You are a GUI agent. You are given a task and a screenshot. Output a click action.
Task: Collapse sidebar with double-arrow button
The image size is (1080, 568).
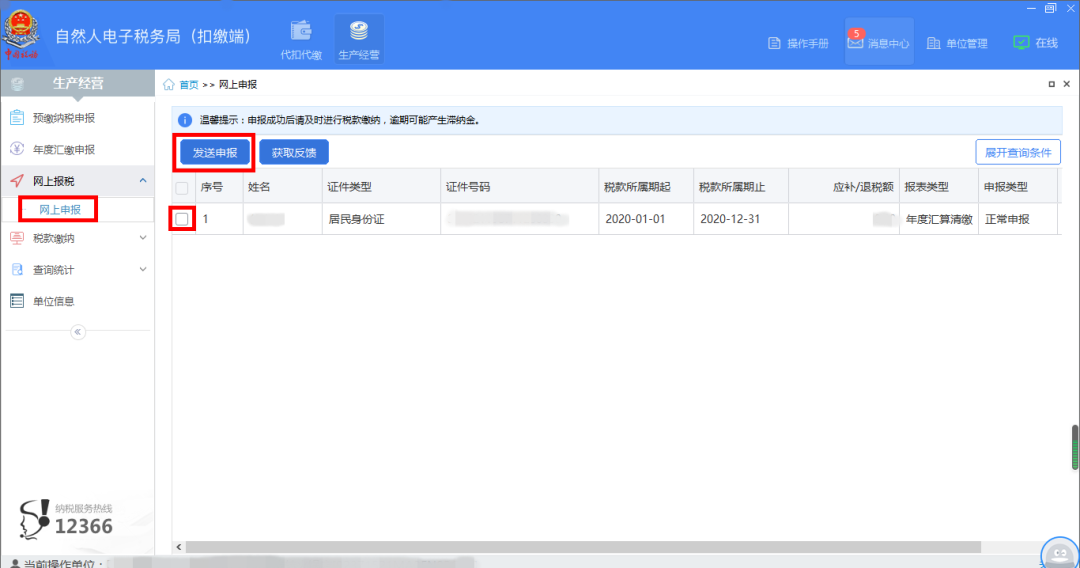tap(78, 332)
